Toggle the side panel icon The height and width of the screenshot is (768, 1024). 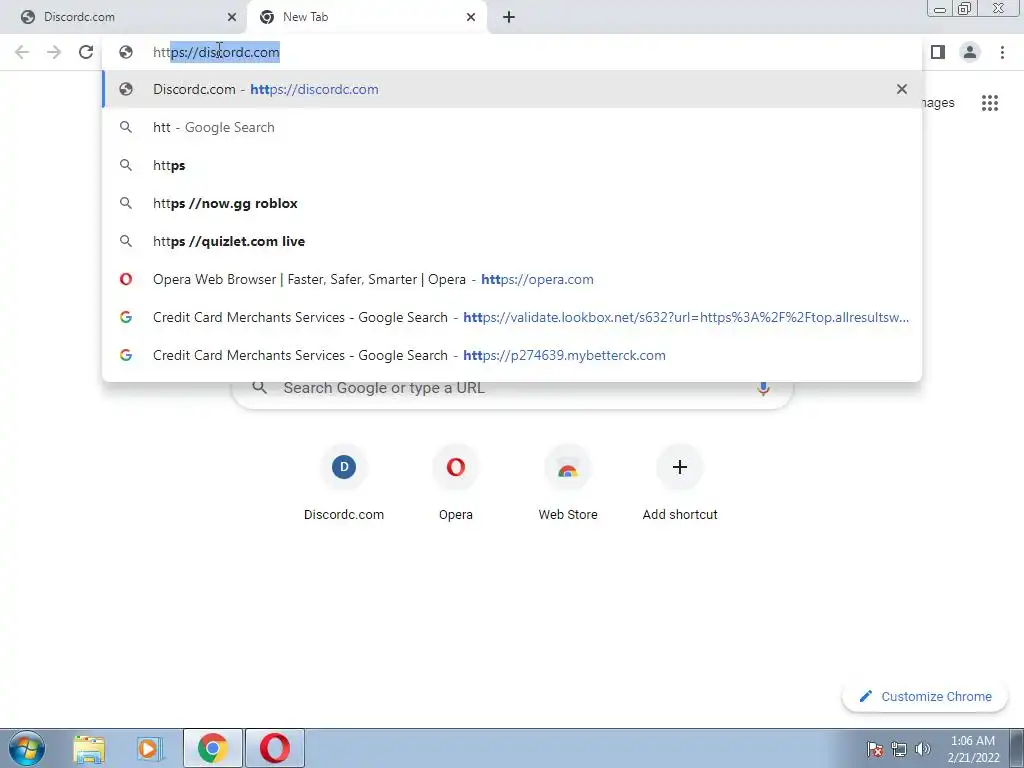pyautogui.click(x=938, y=52)
